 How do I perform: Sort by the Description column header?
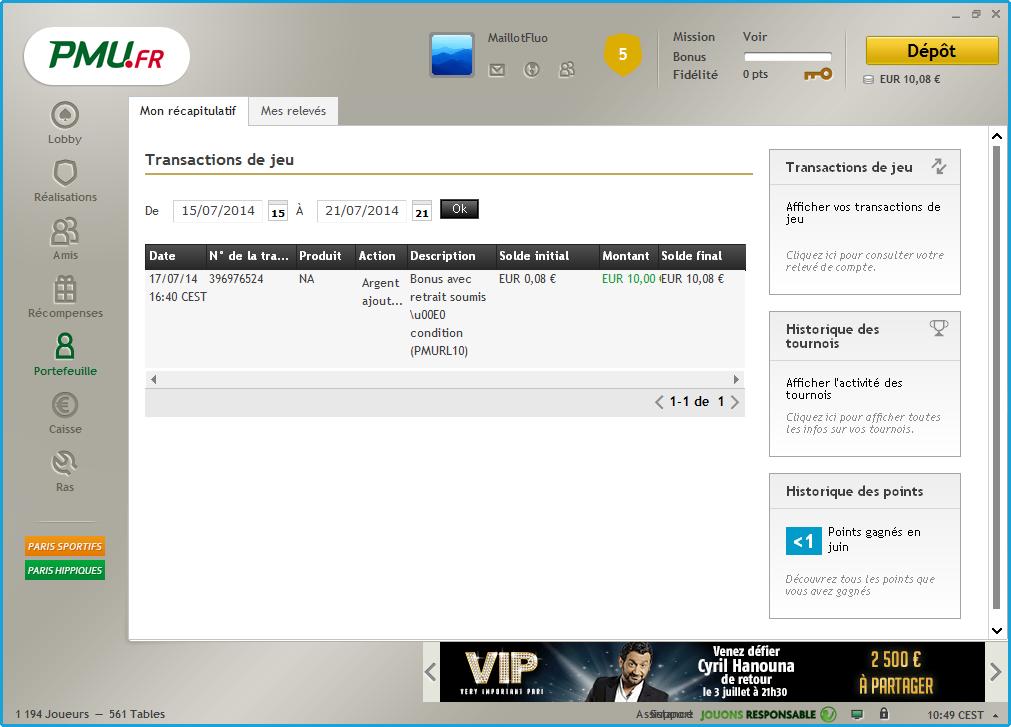451,256
